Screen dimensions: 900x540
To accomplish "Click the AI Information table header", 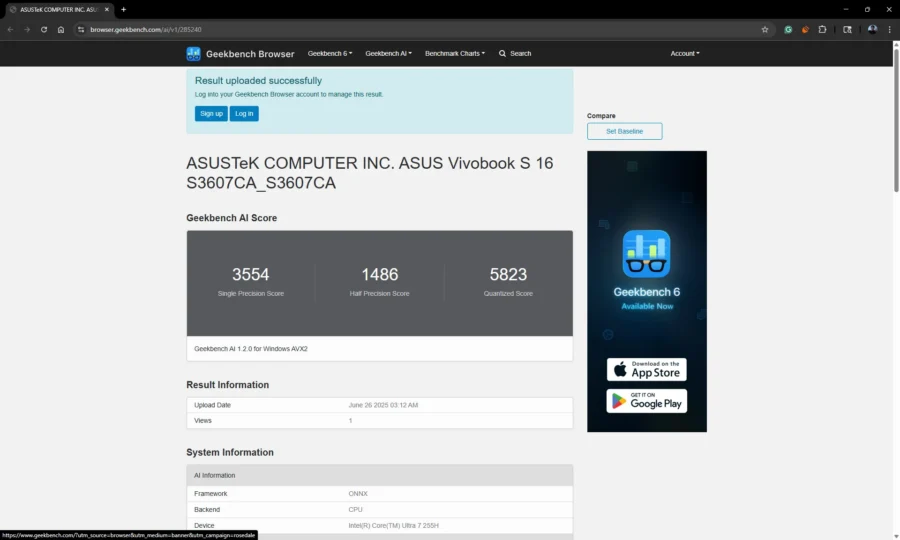I will pos(379,475).
